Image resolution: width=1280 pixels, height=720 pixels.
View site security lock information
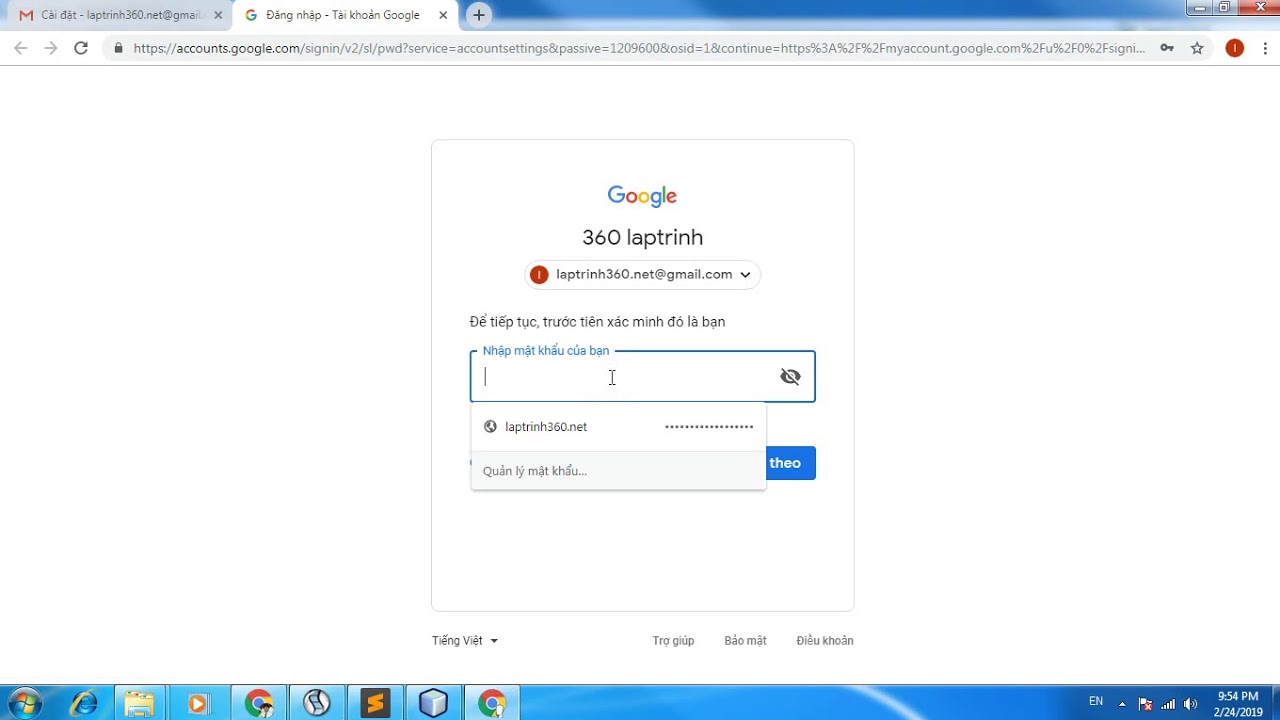pos(119,48)
